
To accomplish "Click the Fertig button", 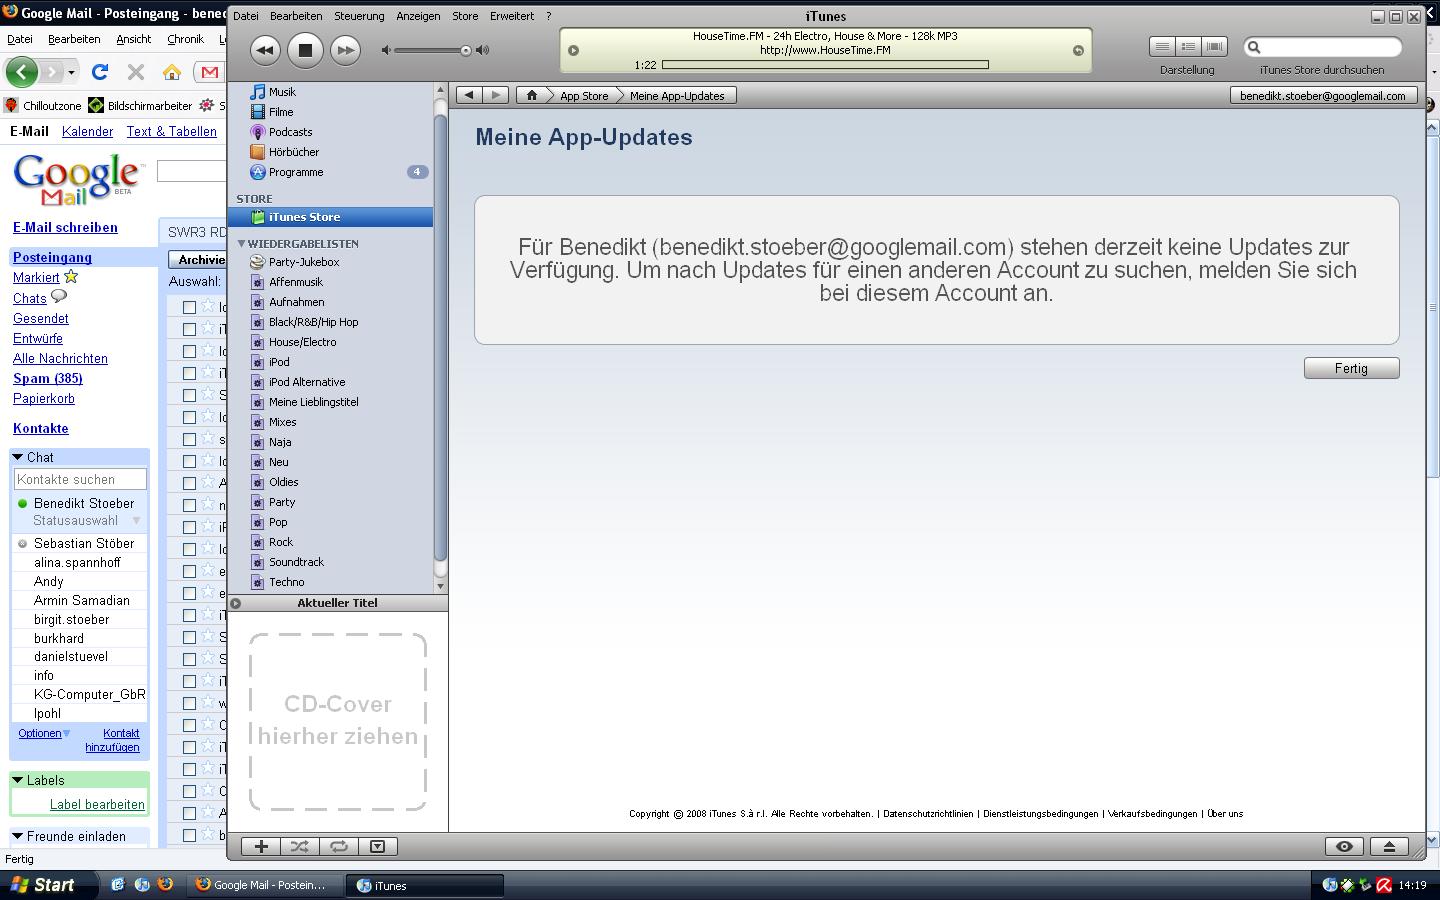I will point(1351,368).
